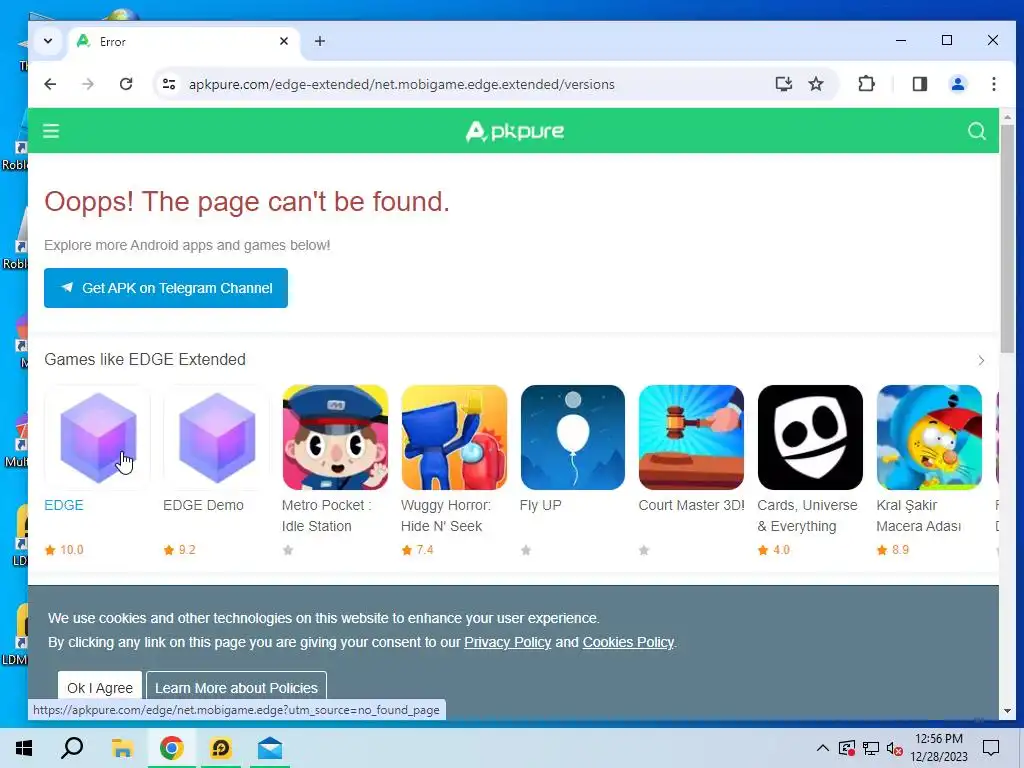
Task: Click the EDGE Demo title text
Action: coord(203,505)
